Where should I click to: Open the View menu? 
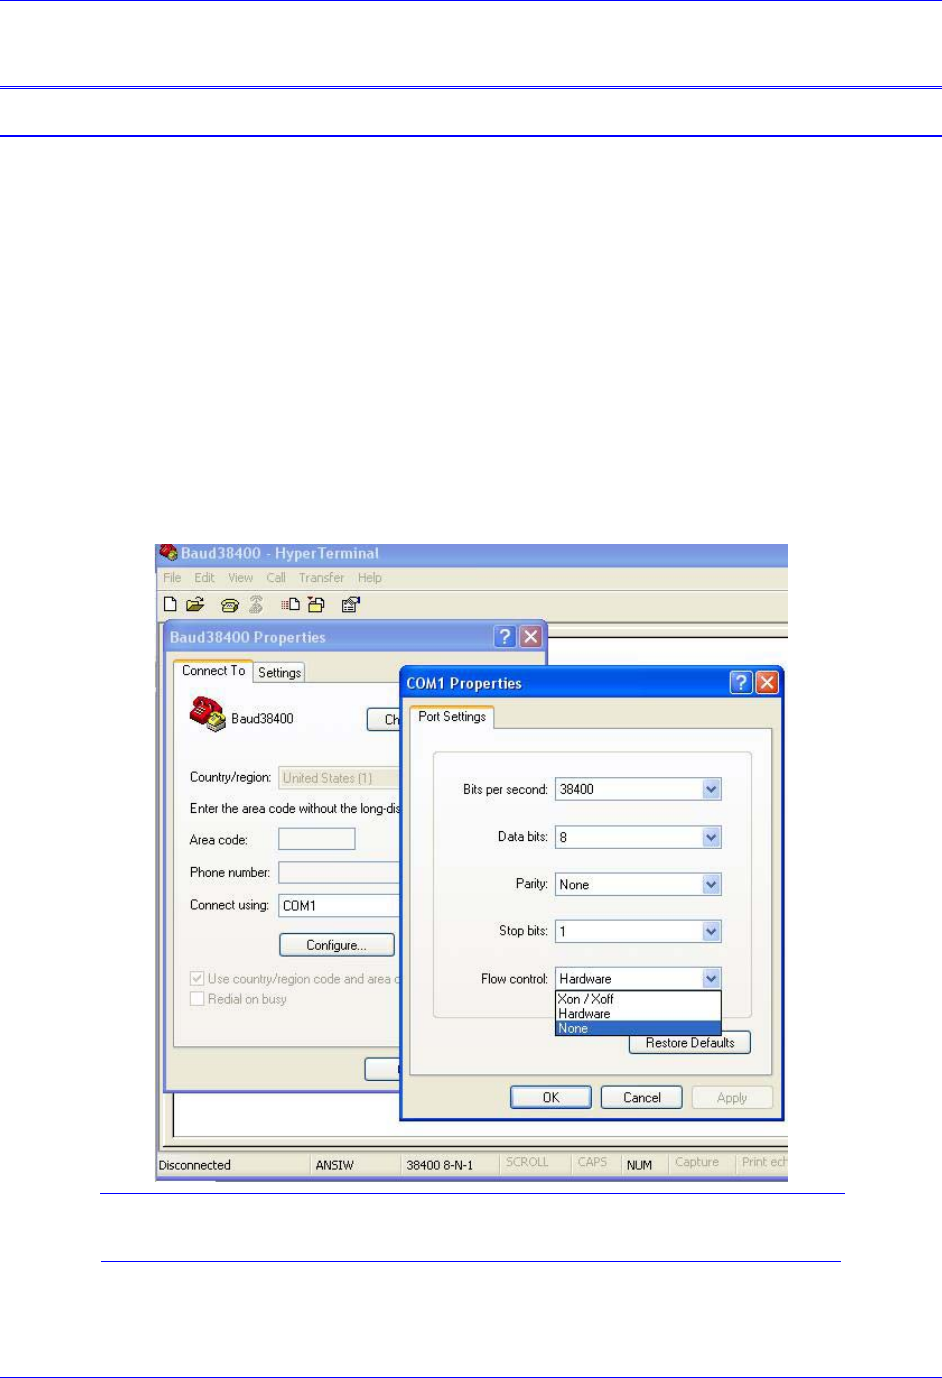[240, 577]
